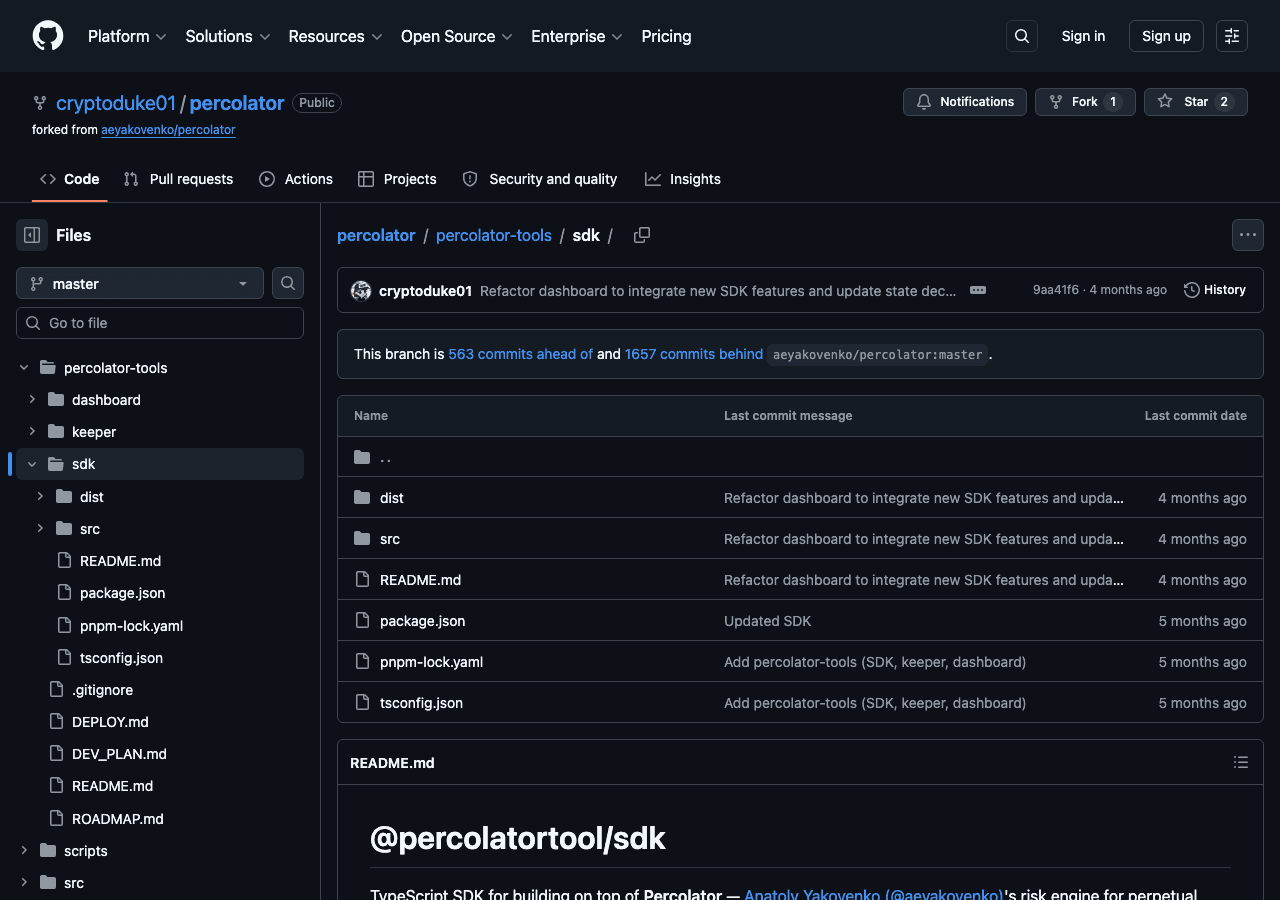Expand the scripts folder in tree
This screenshot has height=900, width=1280.
tap(24, 851)
